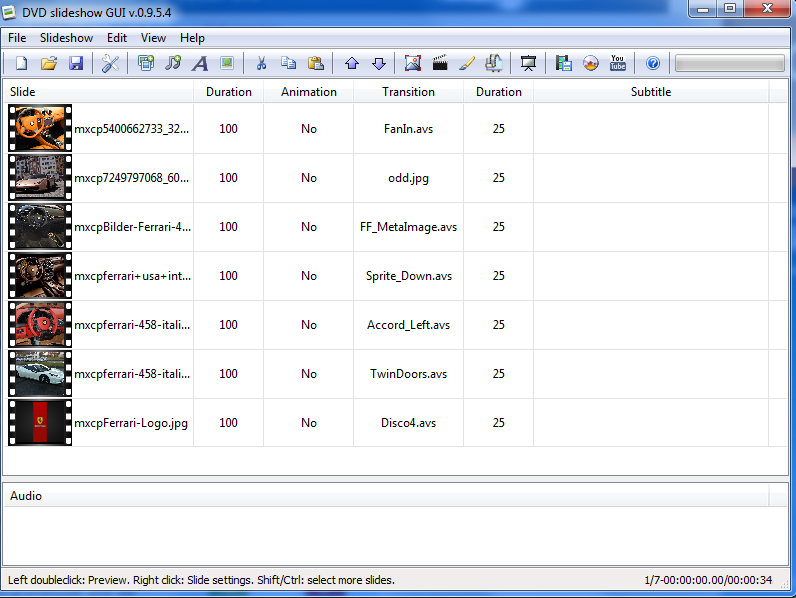Select mxcpferrari+usa+int slide name
796x598 pixels.
pyautogui.click(x=132, y=276)
